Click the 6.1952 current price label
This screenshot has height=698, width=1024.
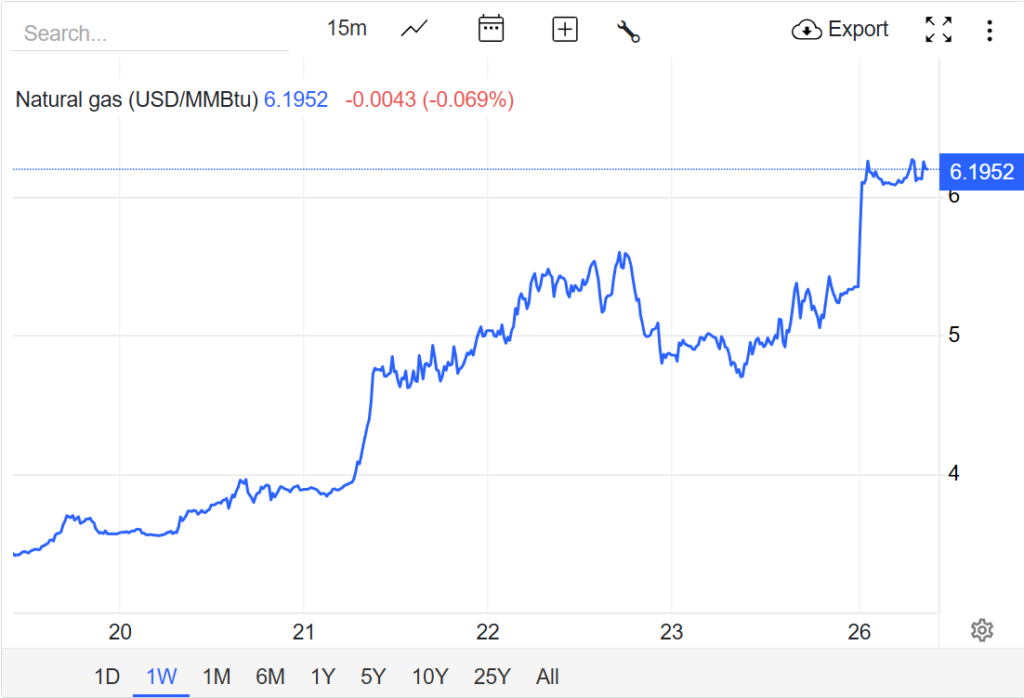click(981, 172)
